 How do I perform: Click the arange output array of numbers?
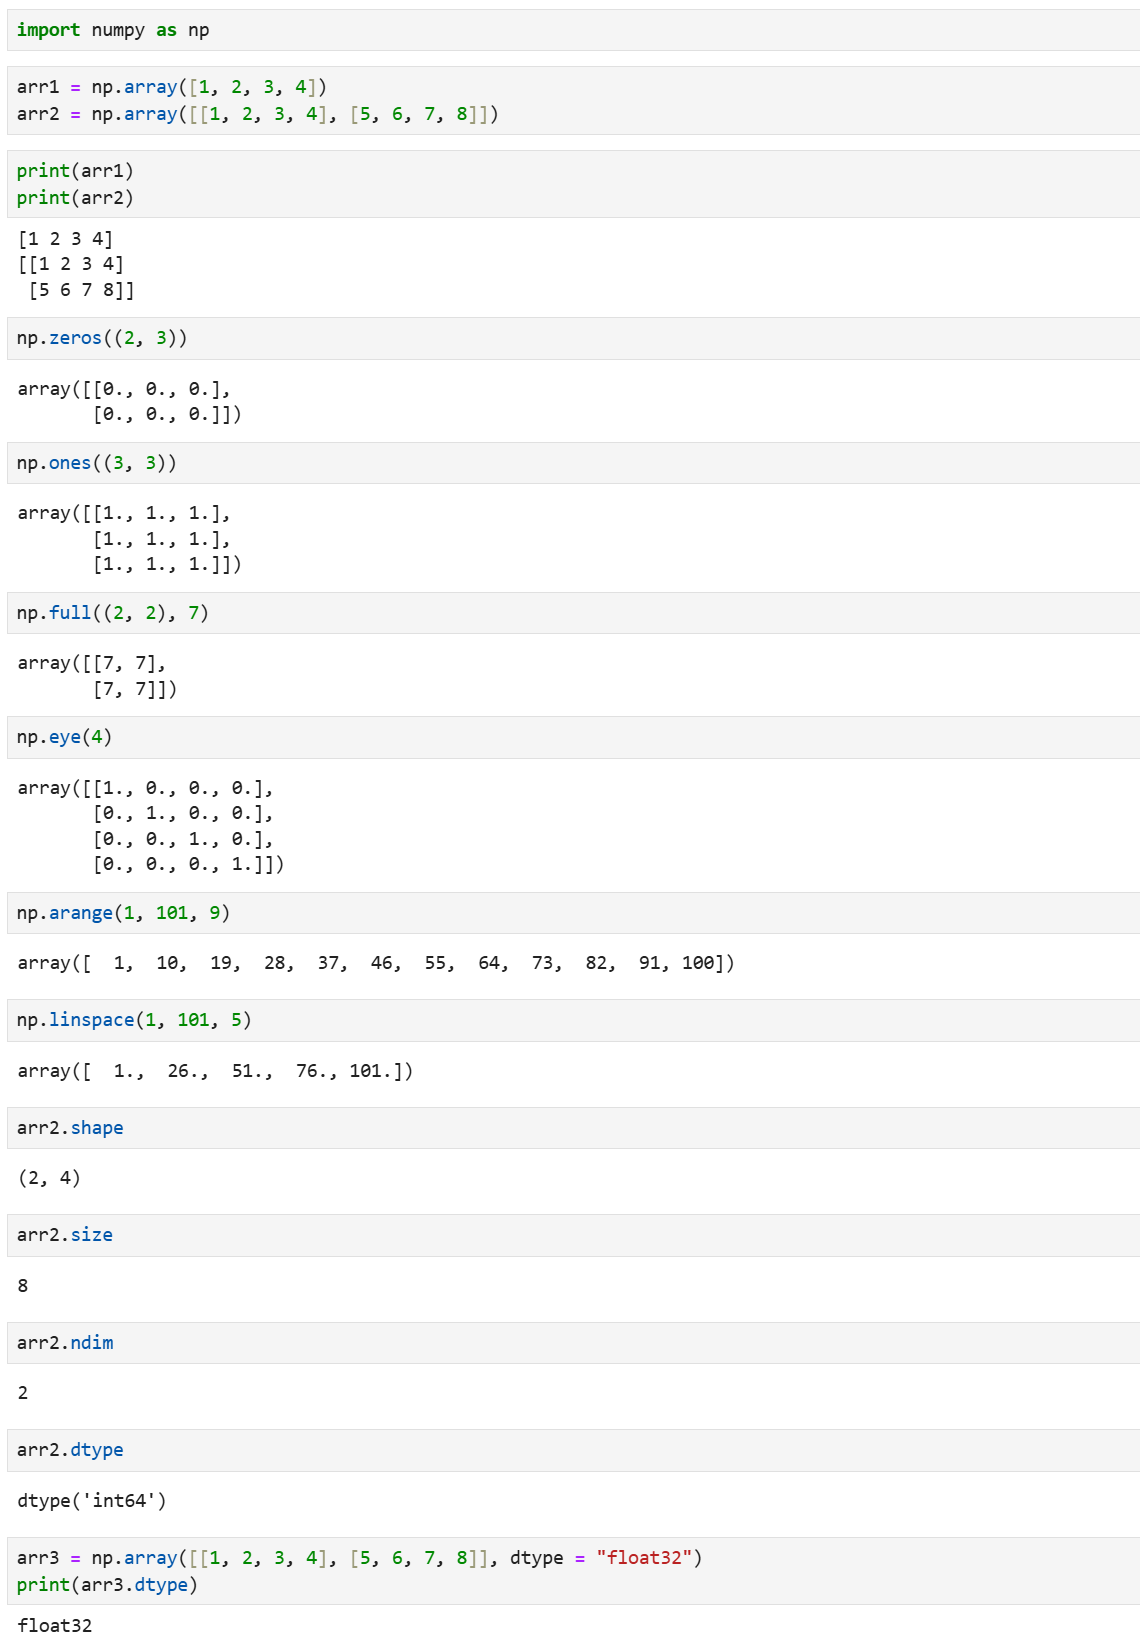[375, 963]
